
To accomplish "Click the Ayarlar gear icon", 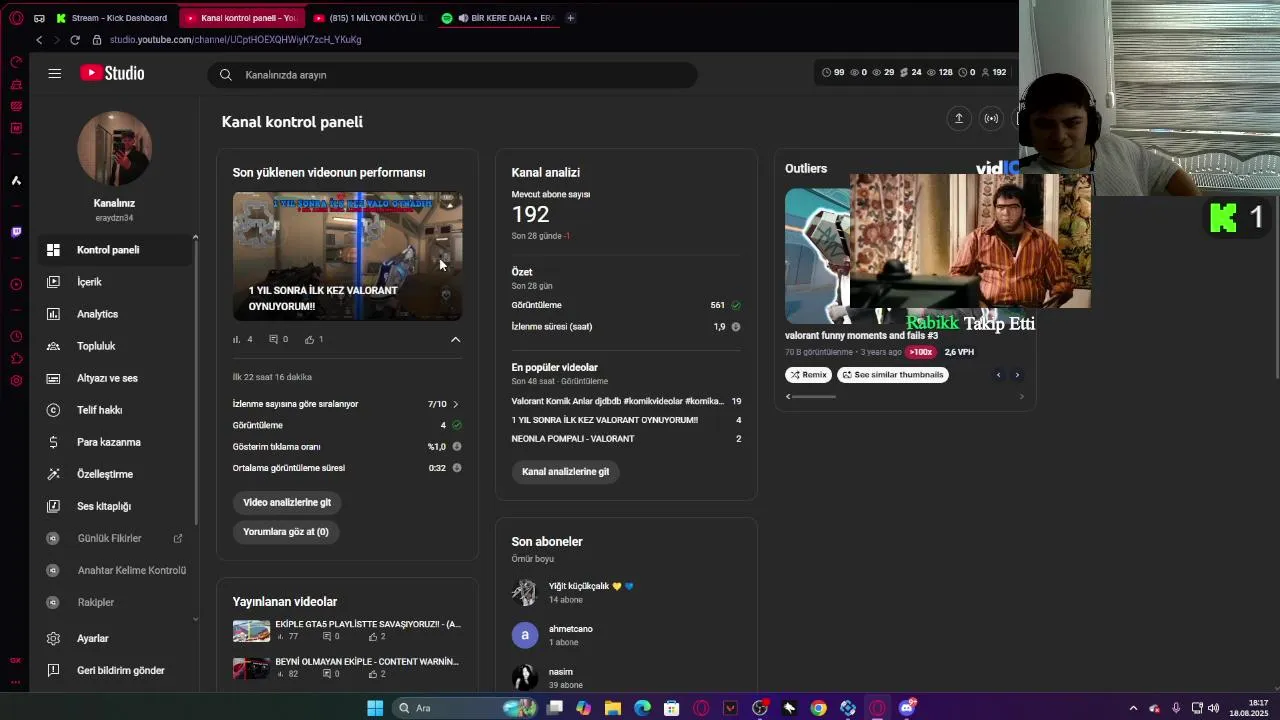I will pyautogui.click(x=54, y=638).
